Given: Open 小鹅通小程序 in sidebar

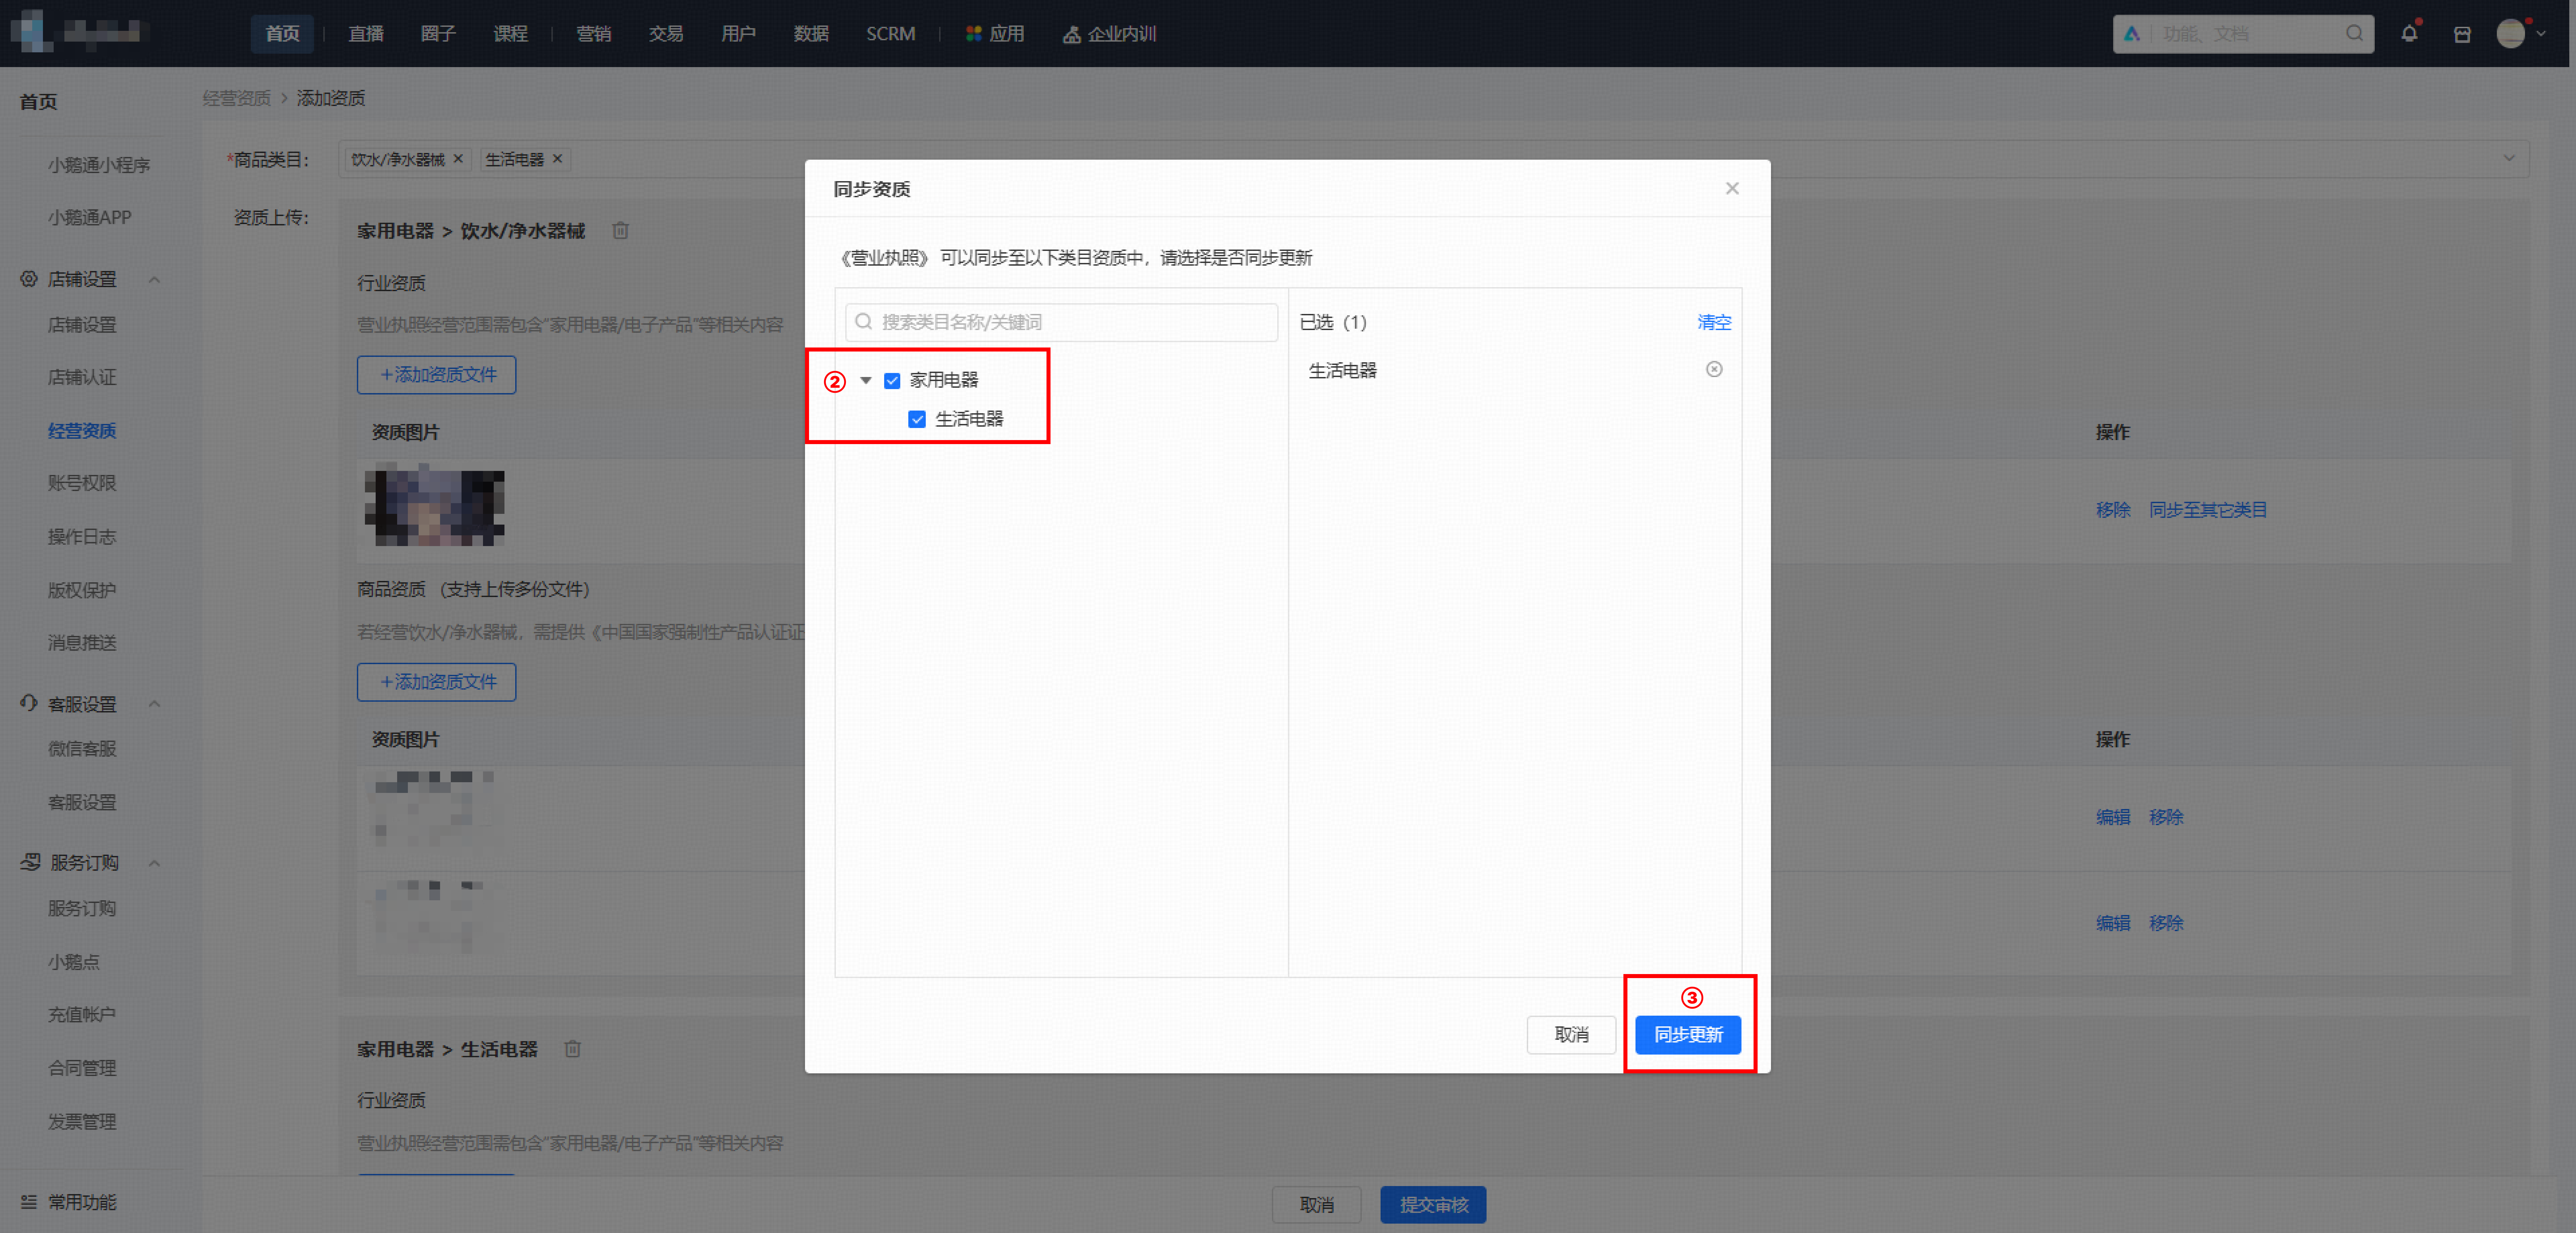Looking at the screenshot, I should [x=99, y=165].
